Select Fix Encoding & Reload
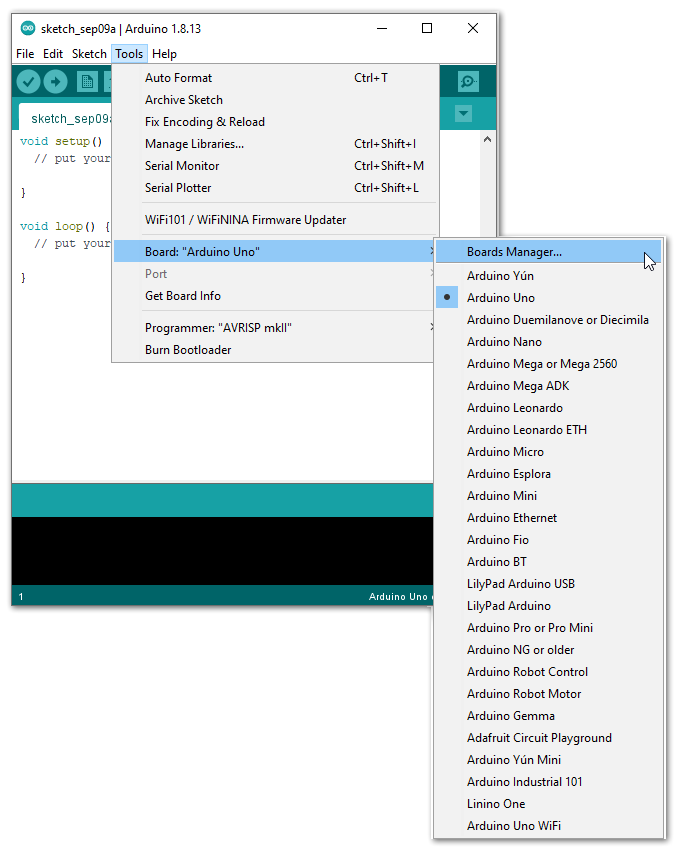The width and height of the screenshot is (680, 856). [x=276, y=122]
